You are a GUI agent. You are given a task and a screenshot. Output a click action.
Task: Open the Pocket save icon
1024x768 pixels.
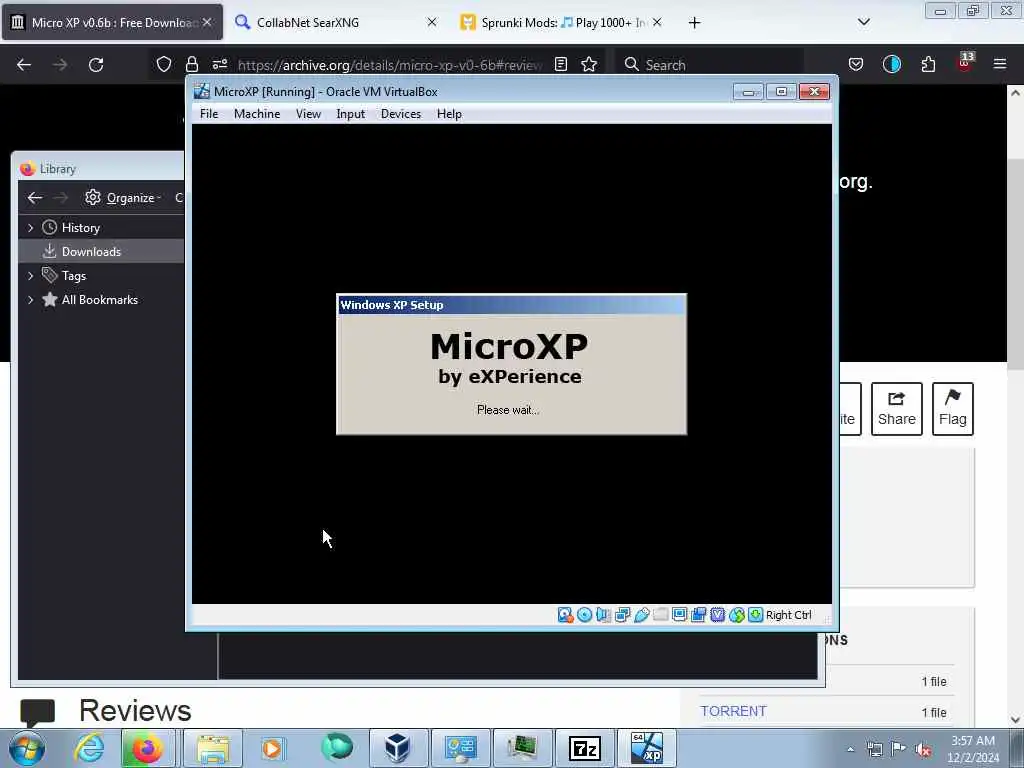point(856,64)
